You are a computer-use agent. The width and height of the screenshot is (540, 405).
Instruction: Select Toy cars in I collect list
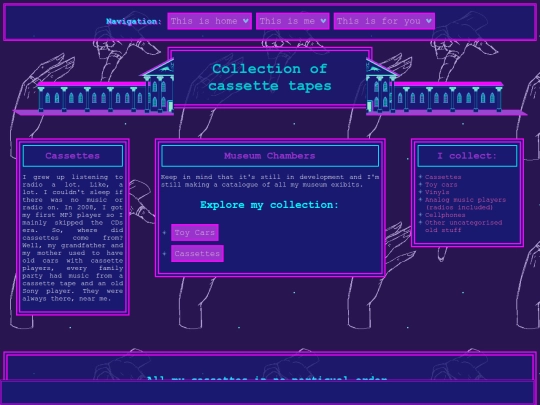click(441, 185)
